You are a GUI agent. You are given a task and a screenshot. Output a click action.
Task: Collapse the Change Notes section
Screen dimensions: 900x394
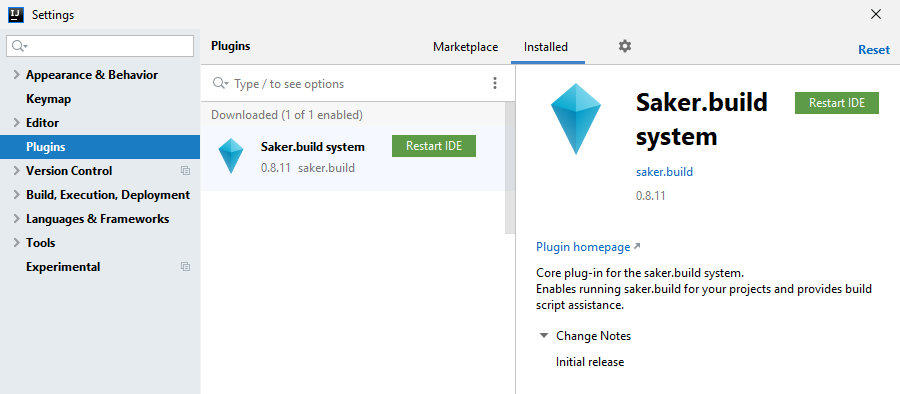pos(544,336)
